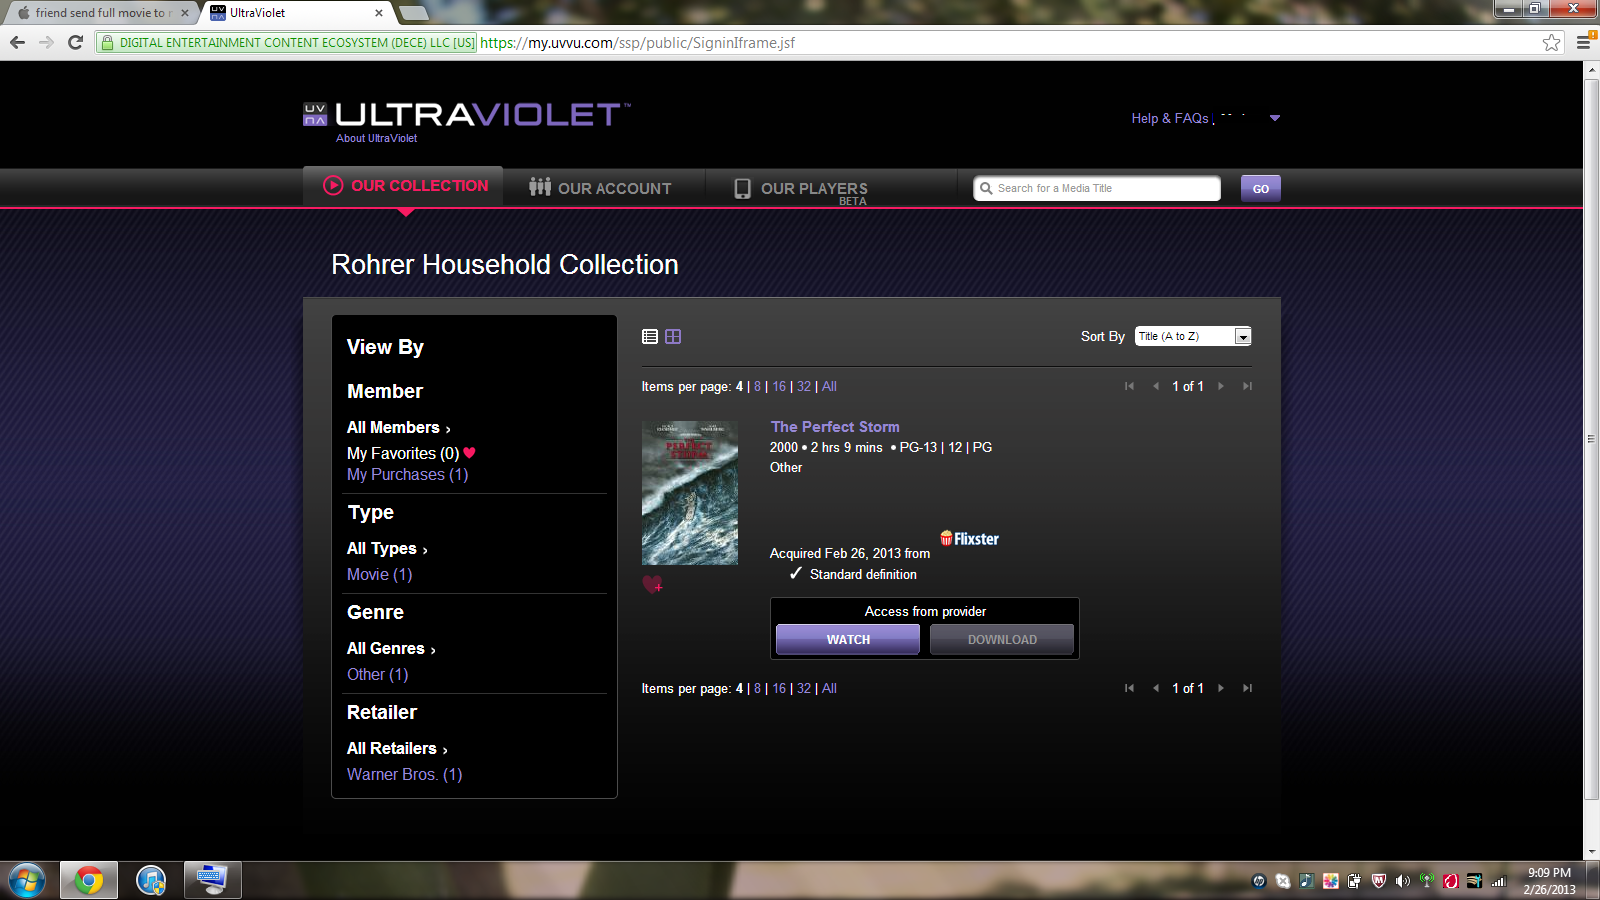1600x900 pixels.
Task: Switch to grid view icon
Action: coord(673,337)
